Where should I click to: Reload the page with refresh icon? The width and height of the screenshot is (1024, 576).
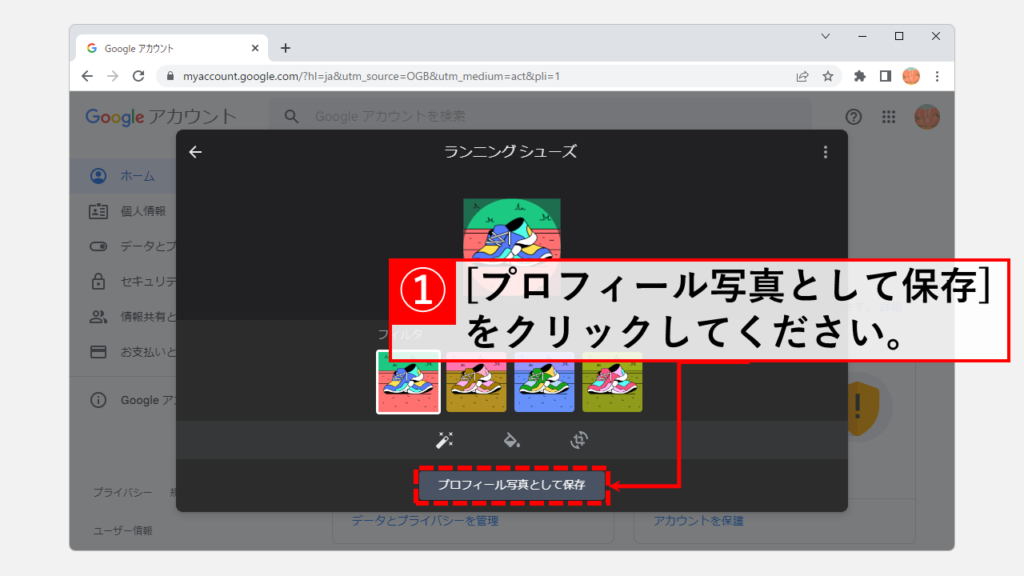138,76
